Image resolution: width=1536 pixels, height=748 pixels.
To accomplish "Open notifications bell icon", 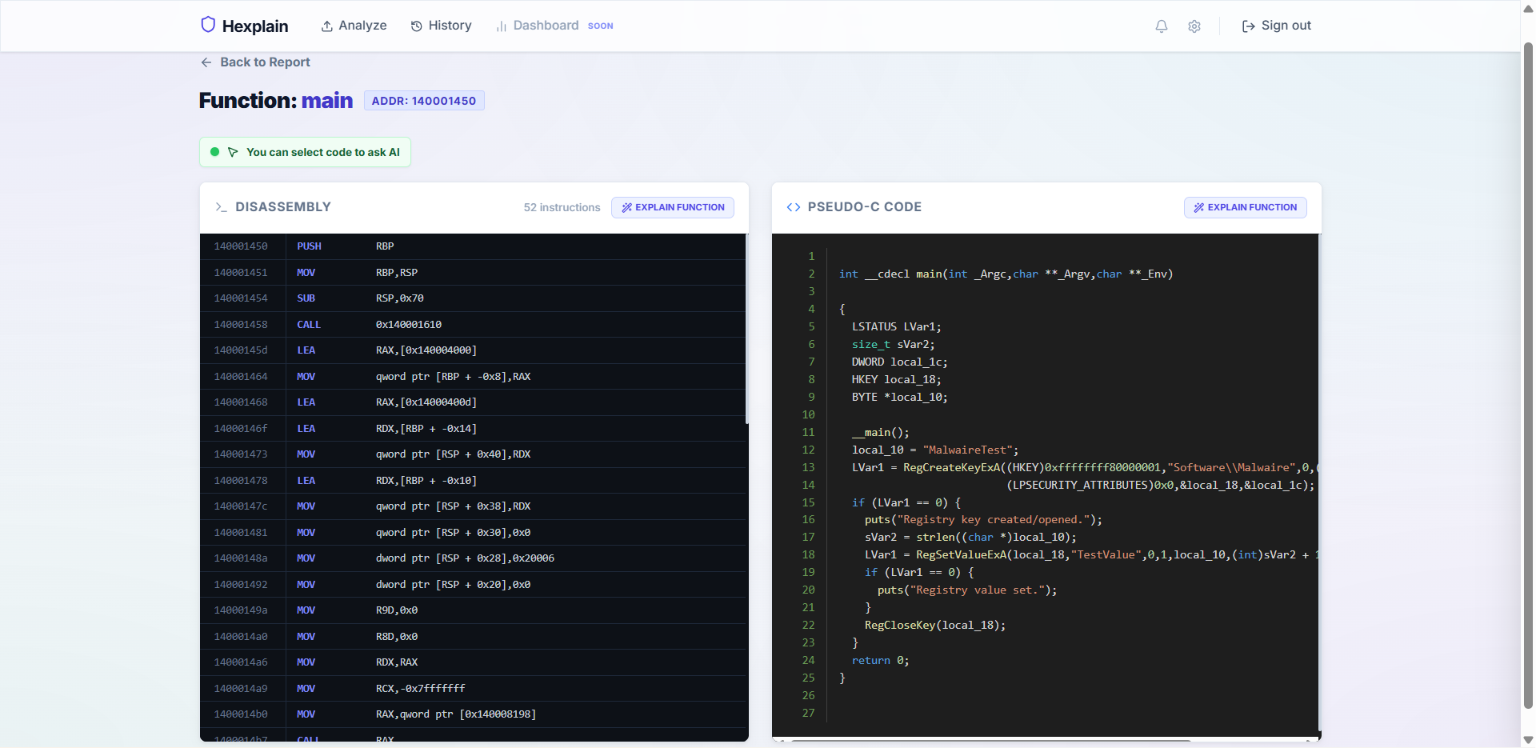I will tap(1161, 26).
